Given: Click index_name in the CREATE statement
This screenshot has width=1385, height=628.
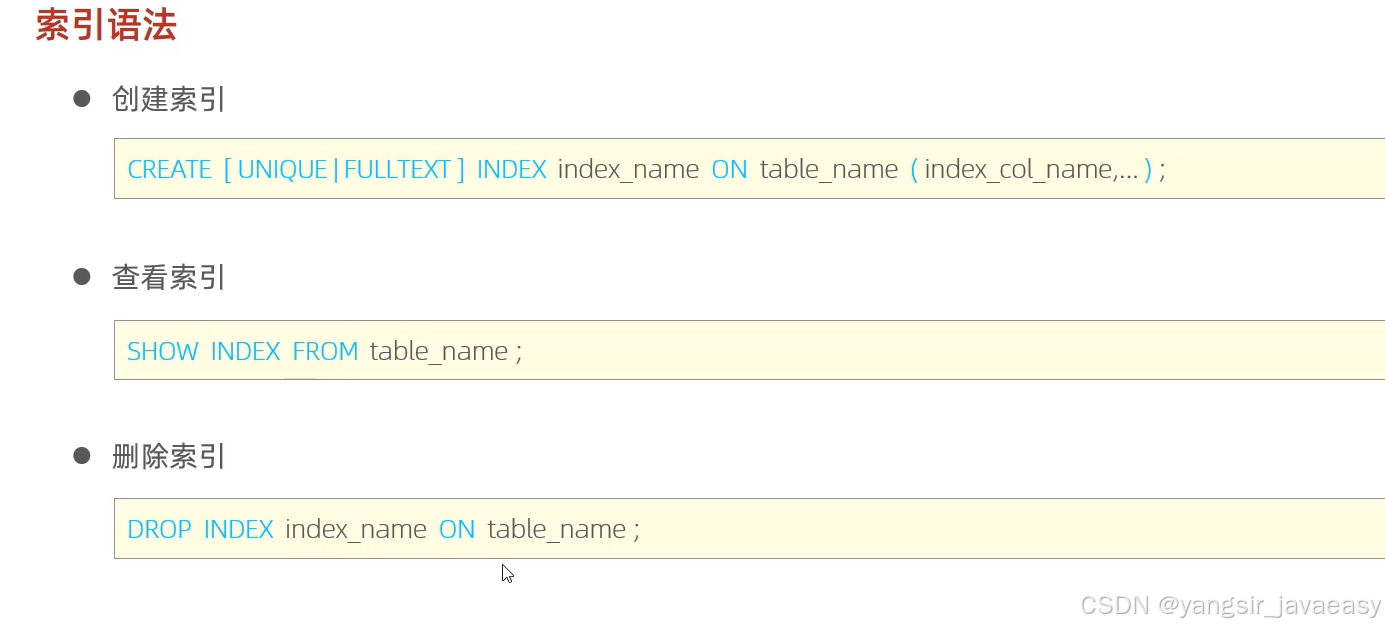Looking at the screenshot, I should pyautogui.click(x=628, y=170).
